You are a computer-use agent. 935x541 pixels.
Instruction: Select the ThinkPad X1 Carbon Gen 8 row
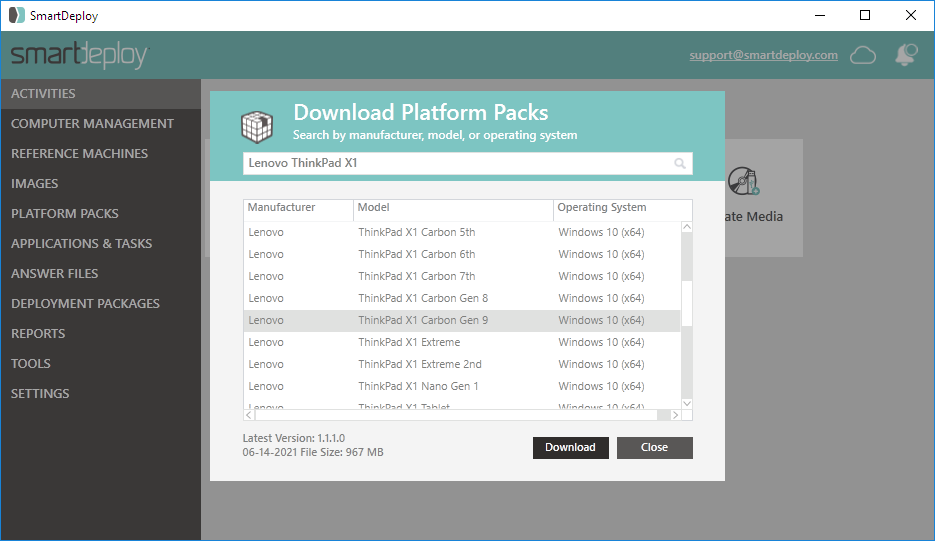[x=462, y=298]
